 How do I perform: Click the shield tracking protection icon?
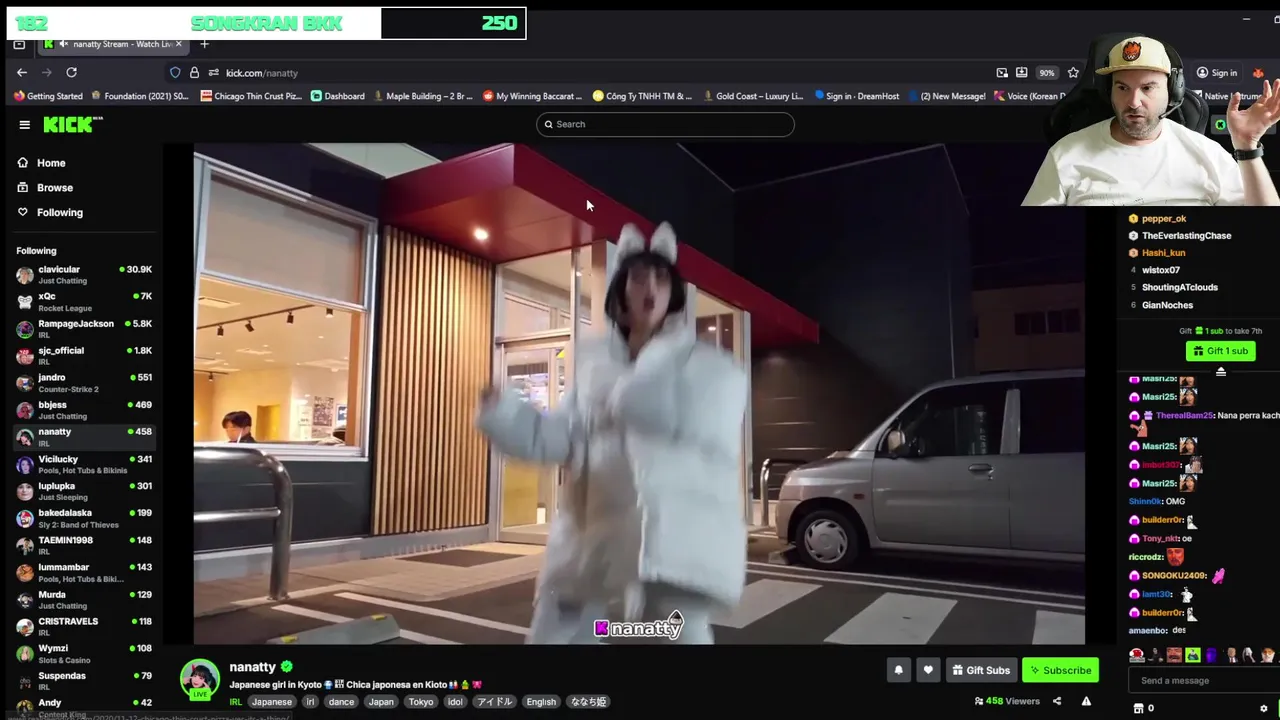pyautogui.click(x=175, y=72)
